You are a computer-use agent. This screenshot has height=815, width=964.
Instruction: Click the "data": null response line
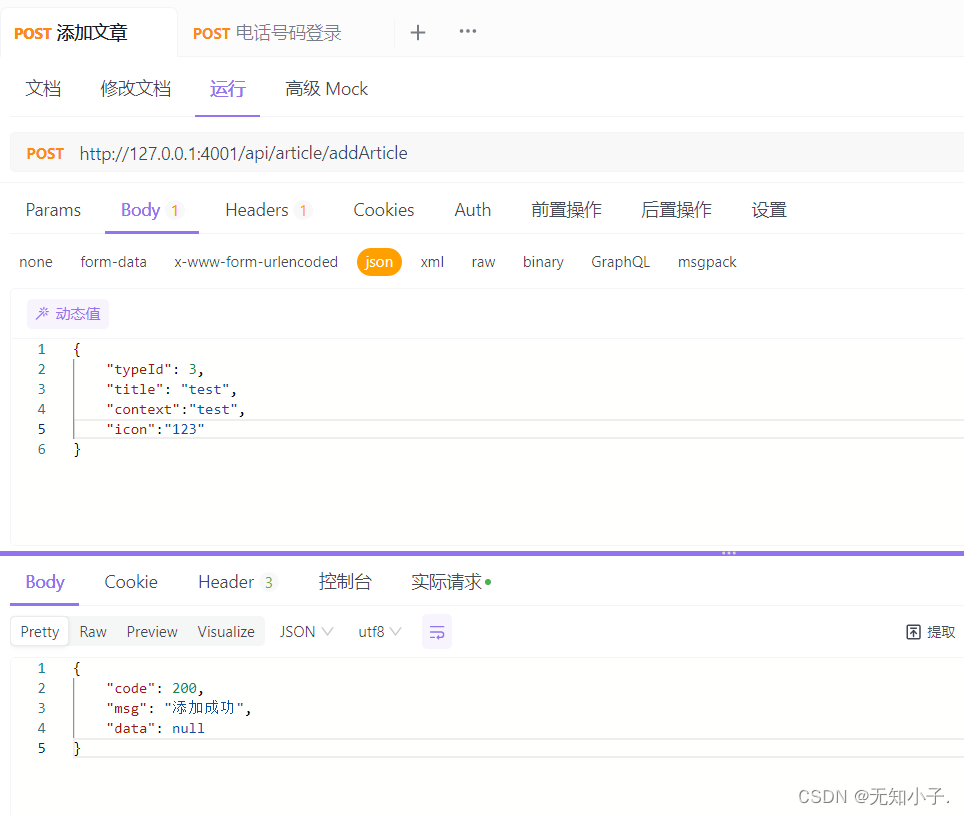(x=155, y=728)
